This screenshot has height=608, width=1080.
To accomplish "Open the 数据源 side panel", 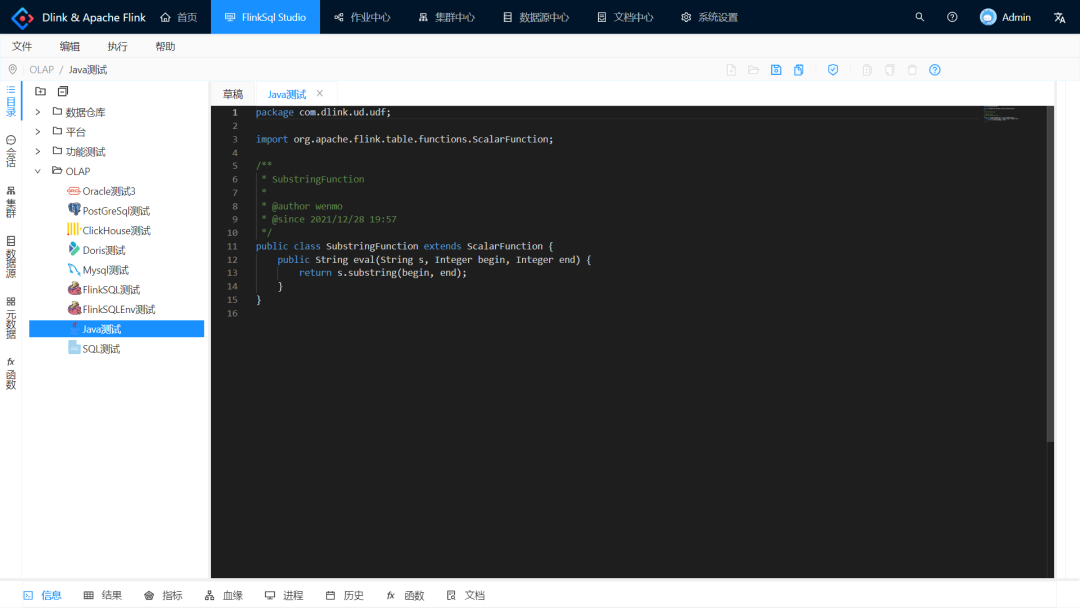I will [11, 257].
